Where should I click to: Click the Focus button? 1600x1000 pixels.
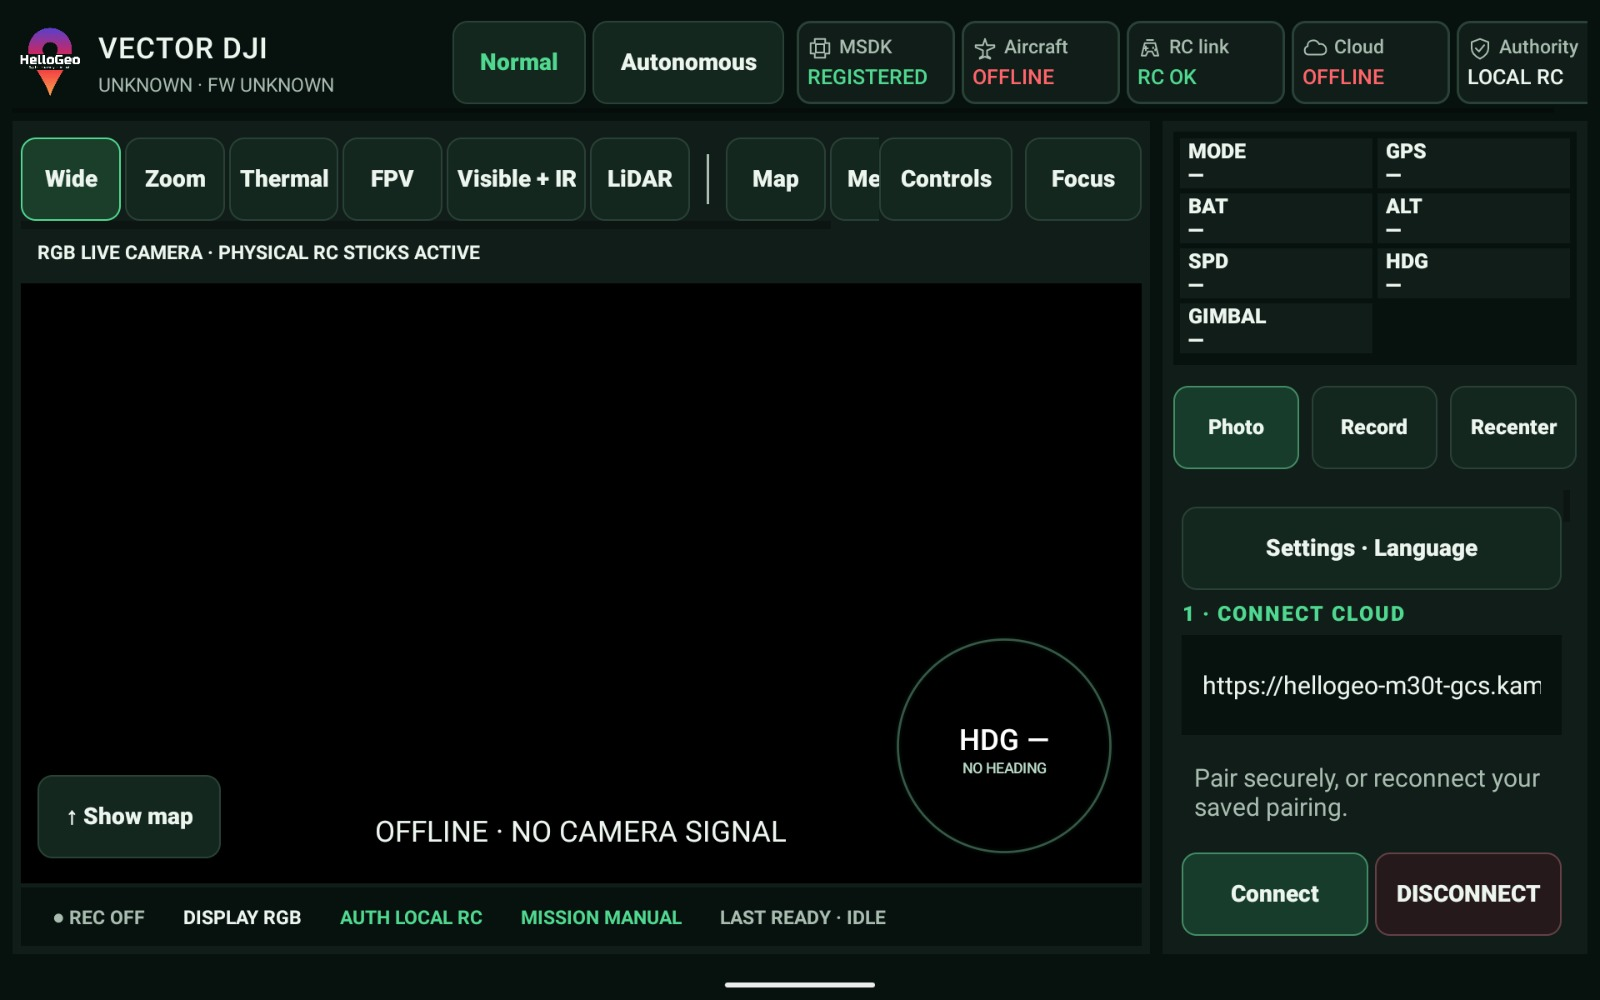[x=1083, y=179]
